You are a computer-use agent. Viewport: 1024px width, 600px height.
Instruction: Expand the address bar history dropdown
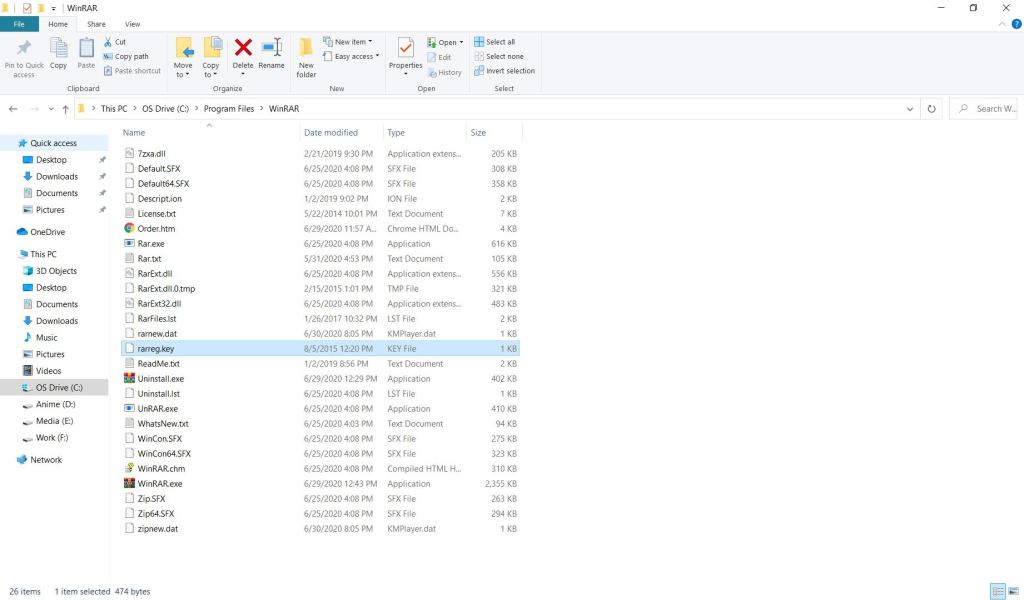(x=909, y=109)
